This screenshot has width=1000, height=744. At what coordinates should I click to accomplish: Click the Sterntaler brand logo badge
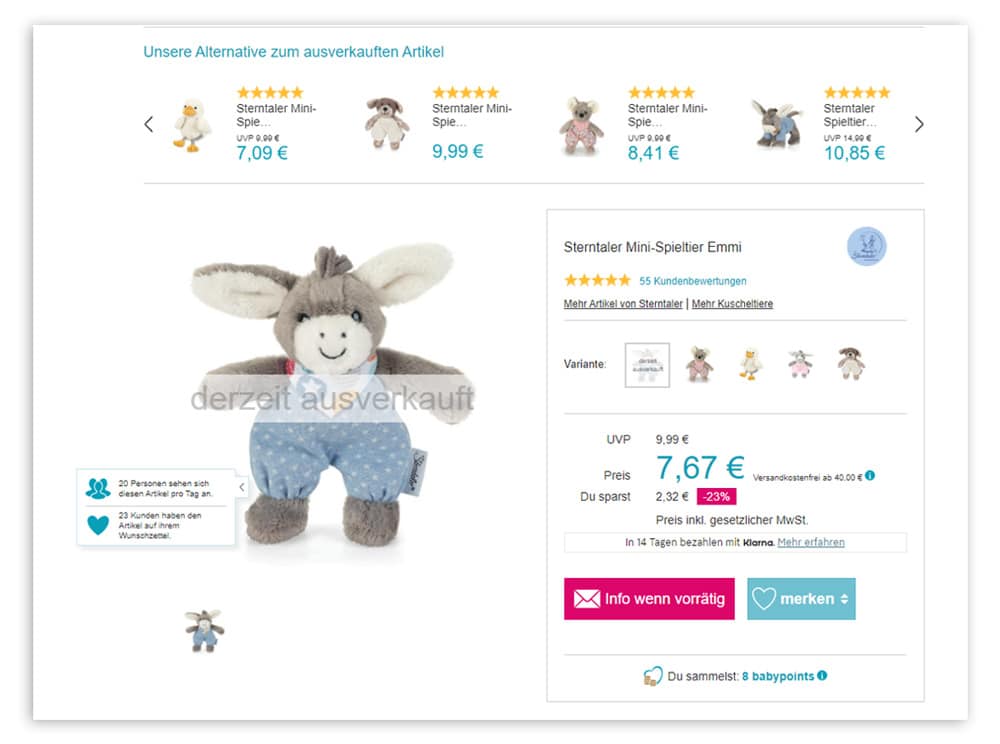(867, 246)
